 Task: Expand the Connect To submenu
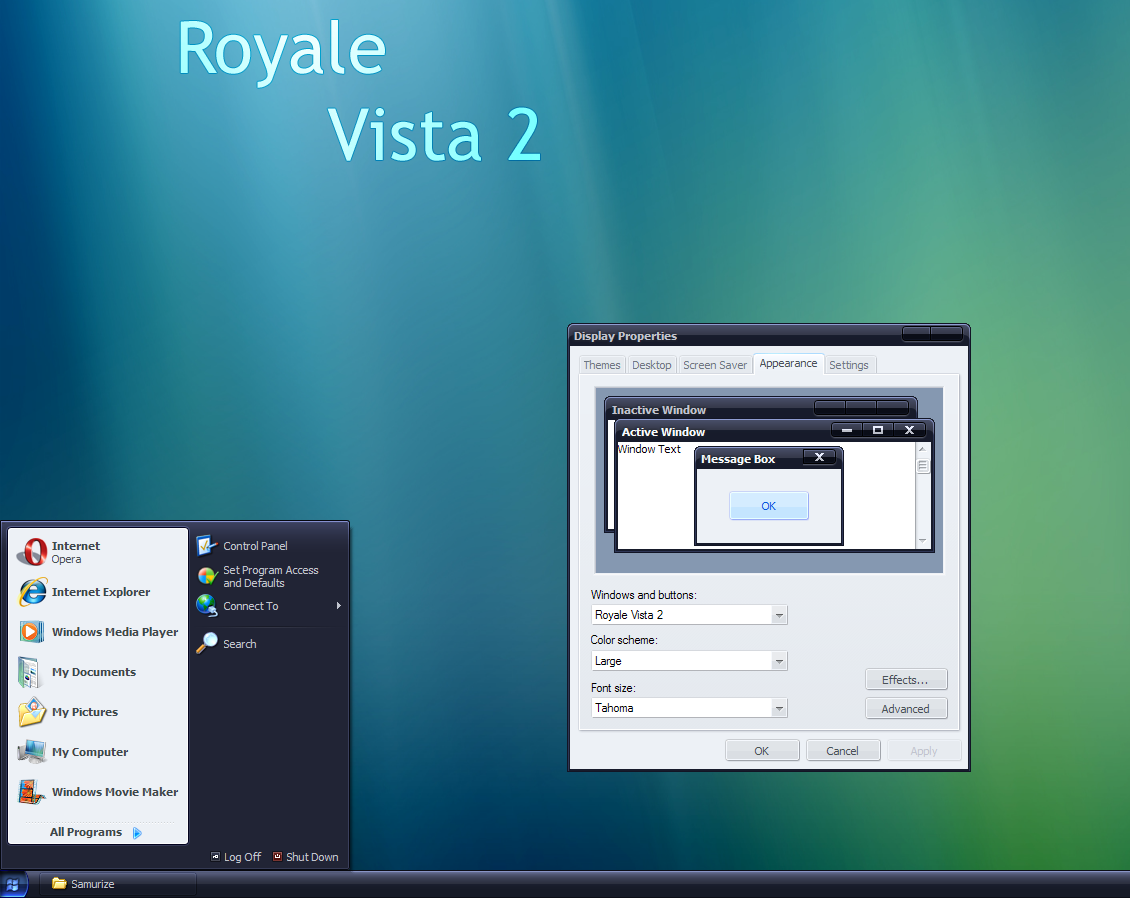(250, 606)
